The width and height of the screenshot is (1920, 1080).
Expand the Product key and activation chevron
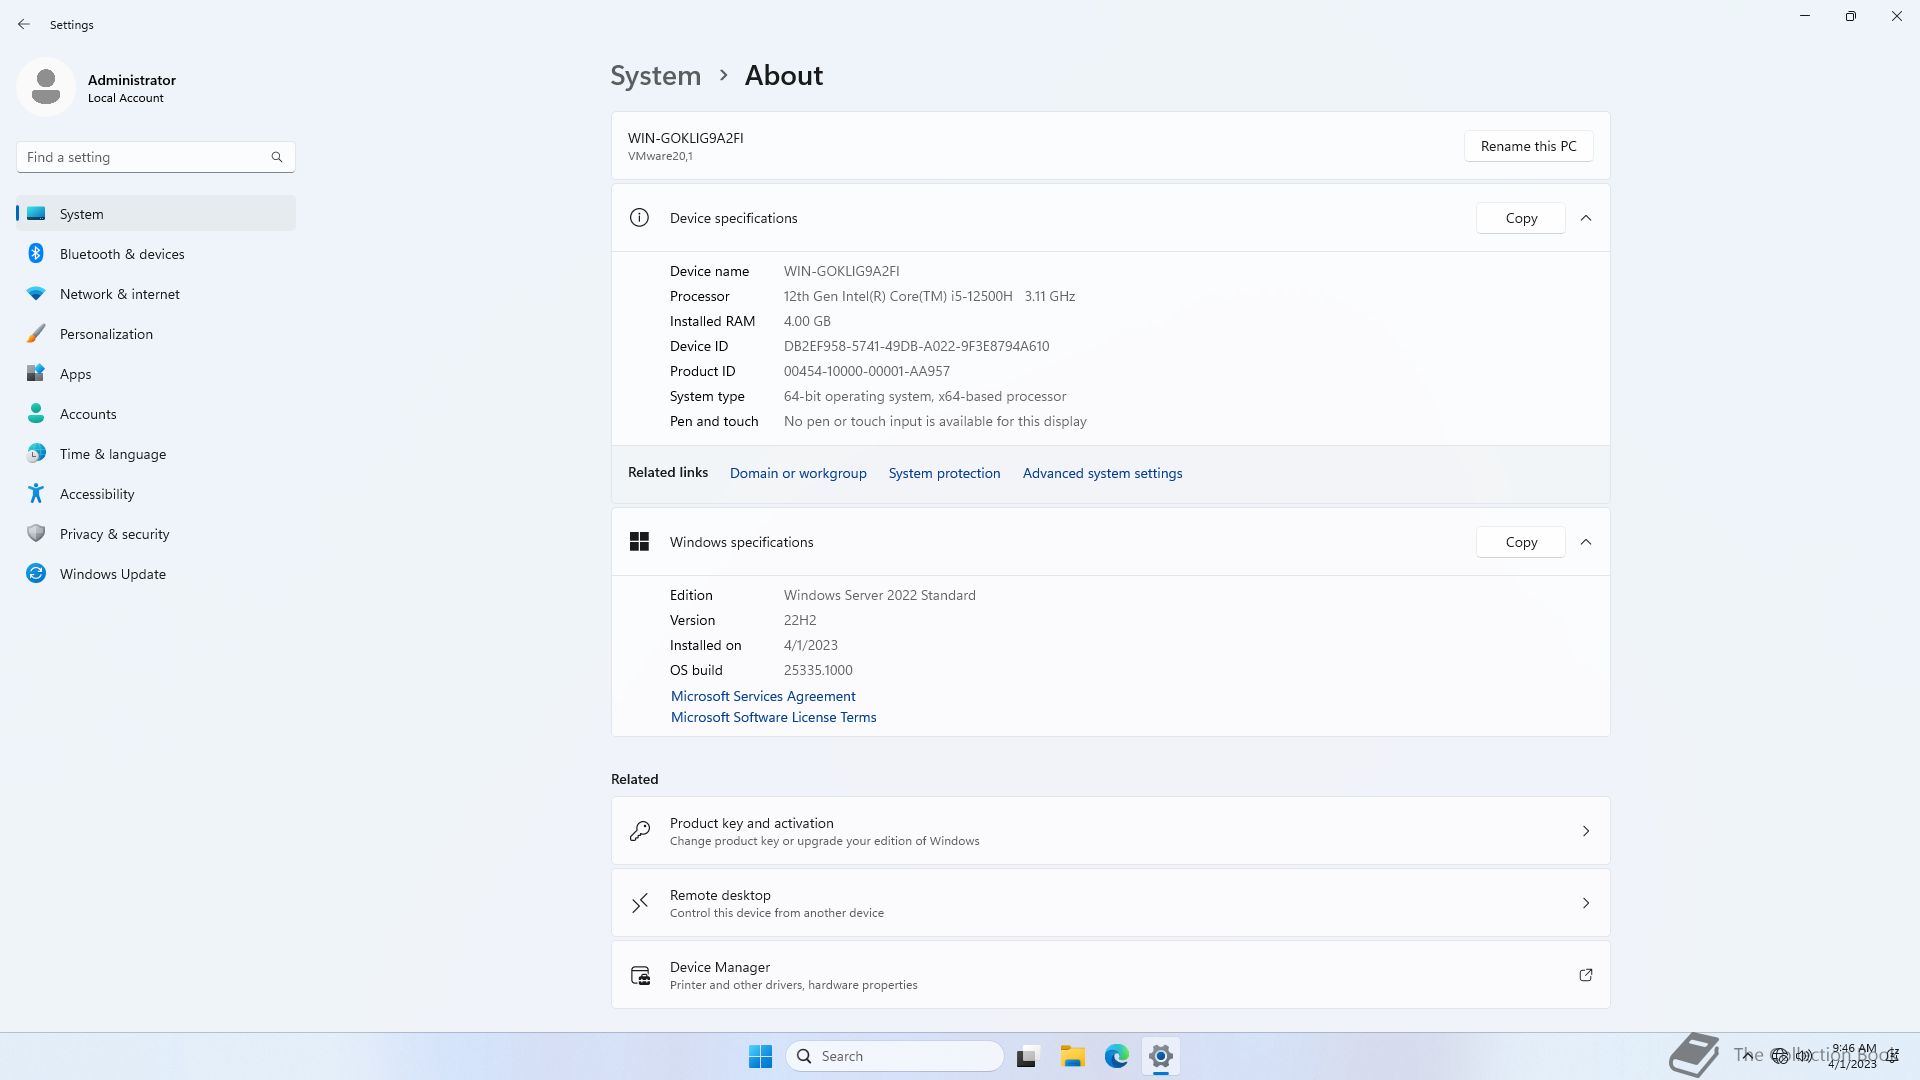click(x=1586, y=831)
